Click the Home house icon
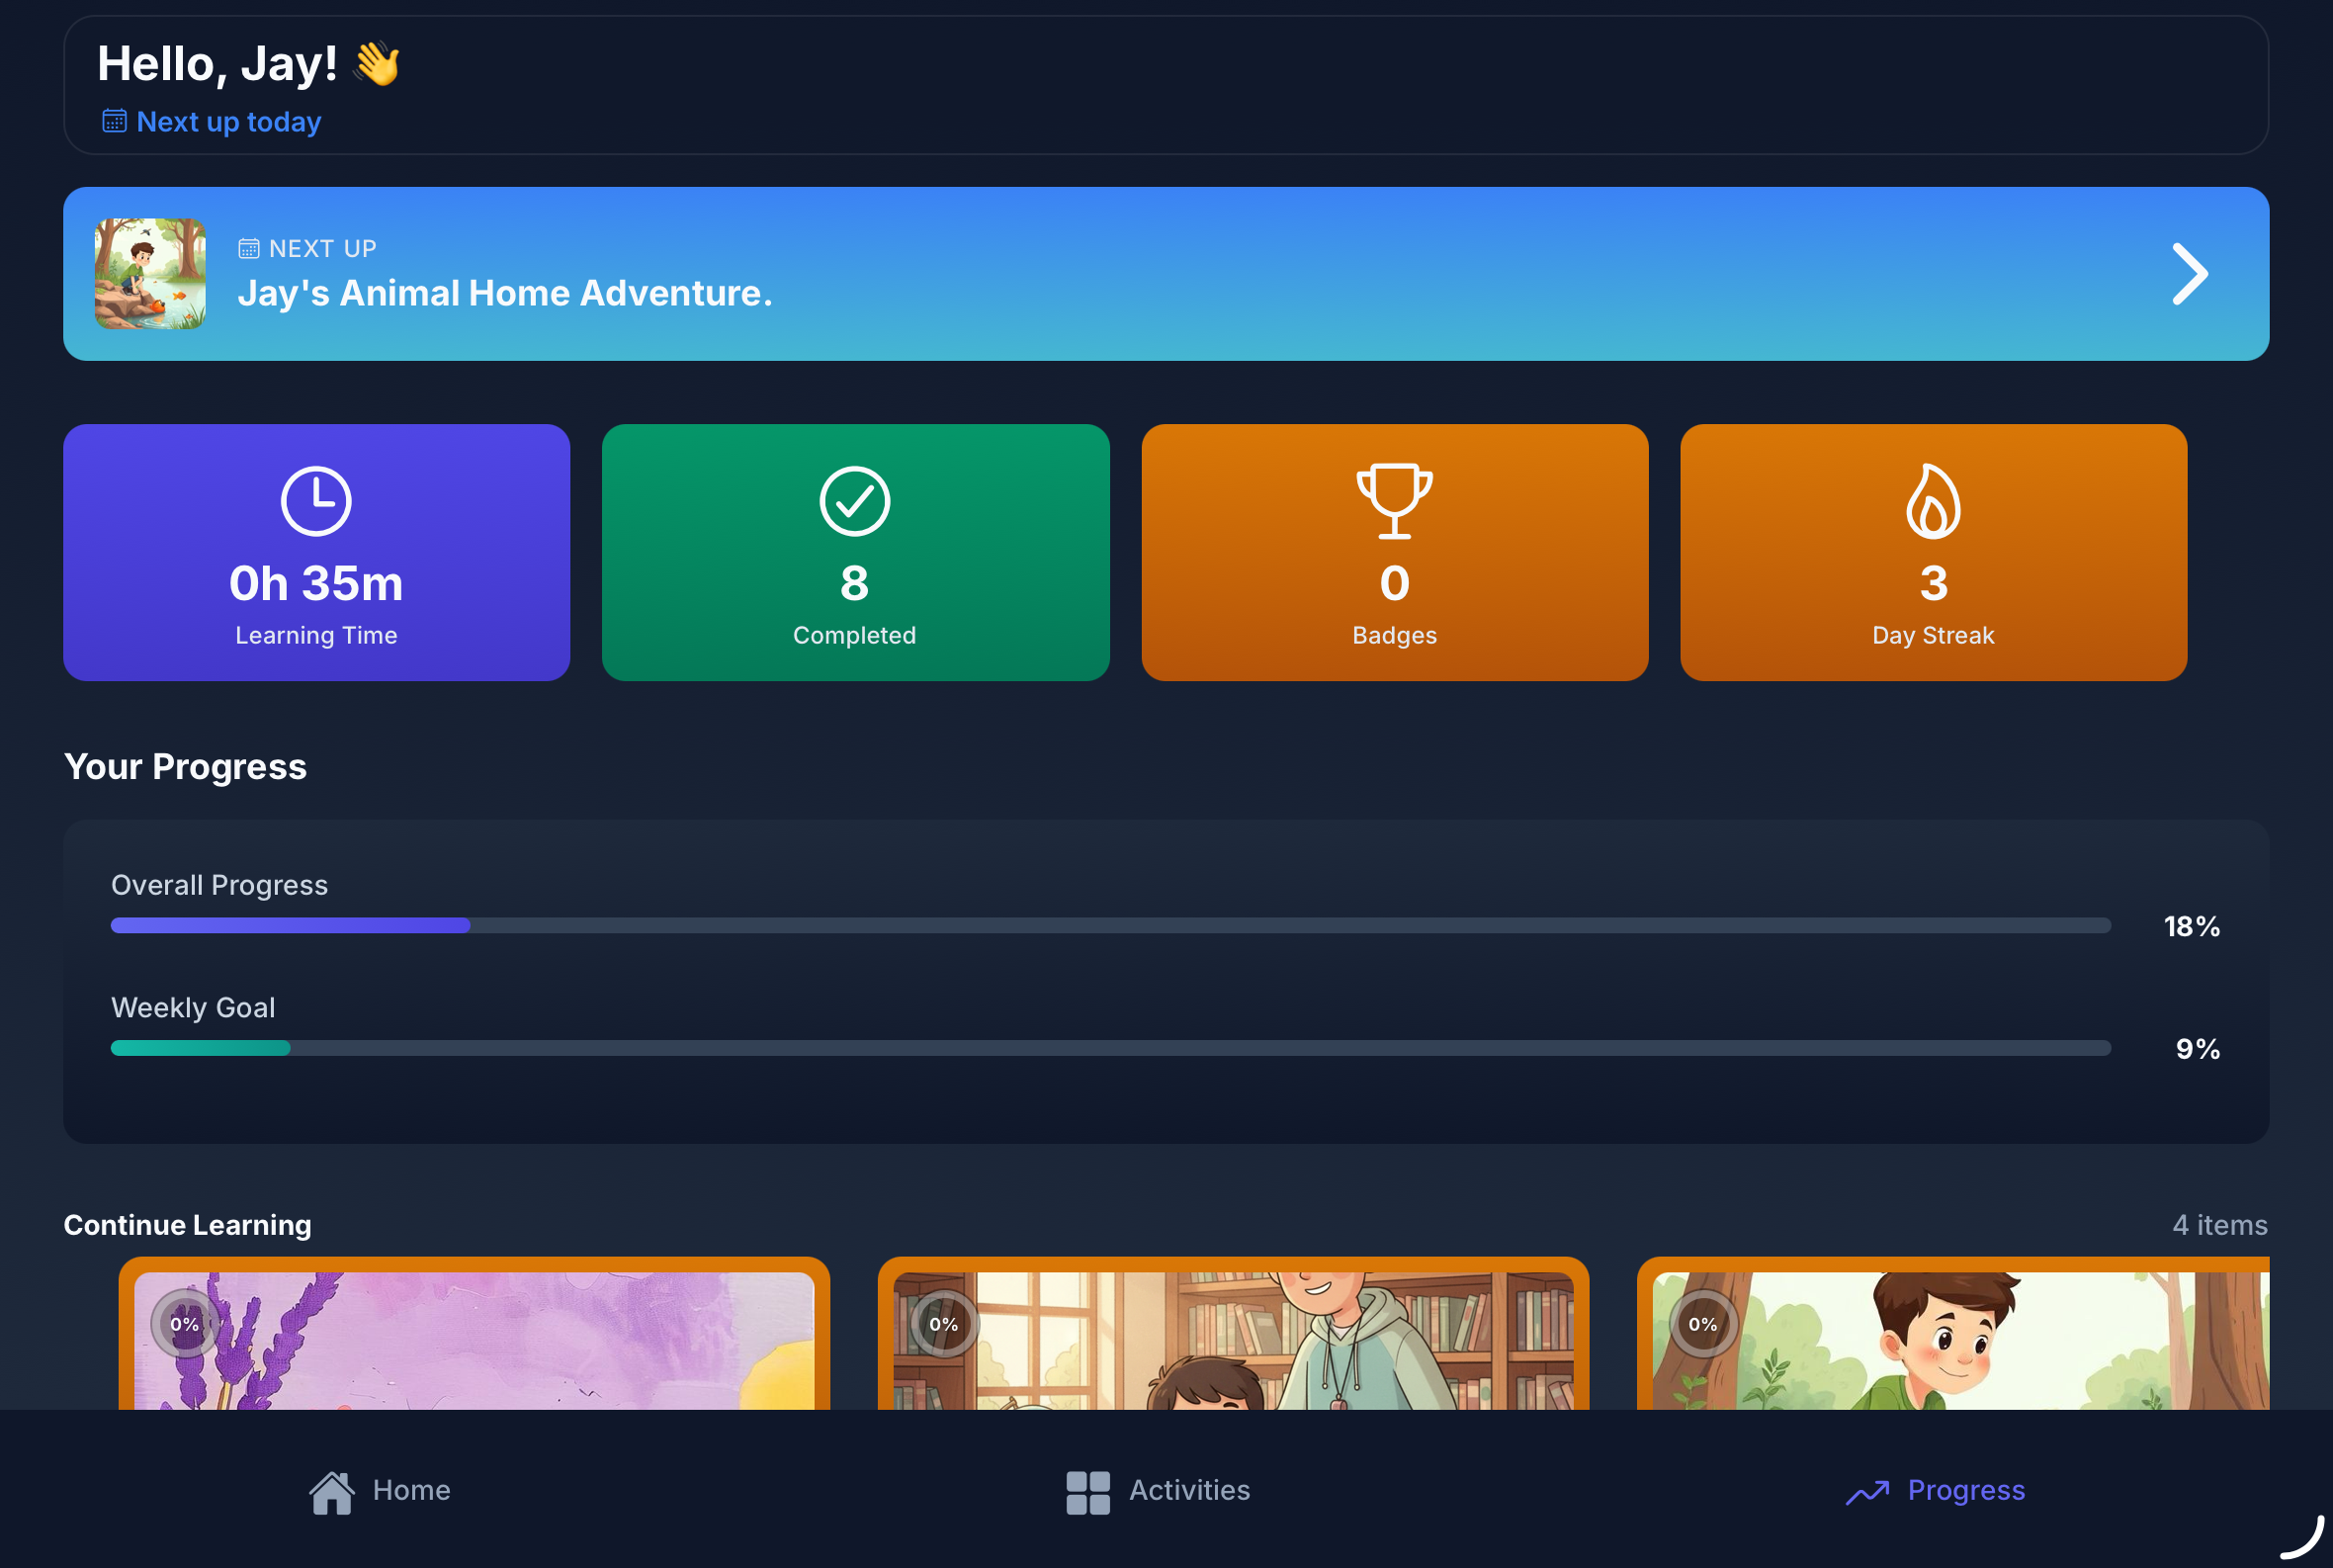This screenshot has height=1568, width=2333. tap(332, 1491)
